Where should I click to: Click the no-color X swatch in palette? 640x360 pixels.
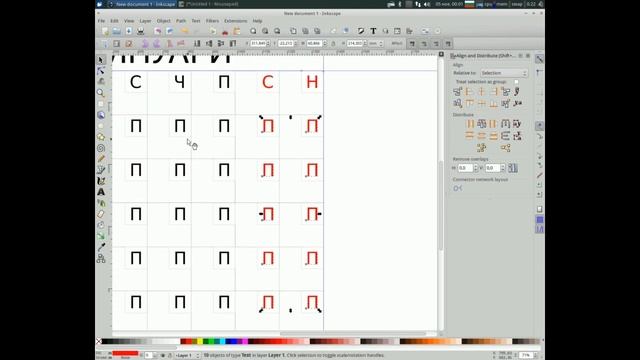click(98, 341)
